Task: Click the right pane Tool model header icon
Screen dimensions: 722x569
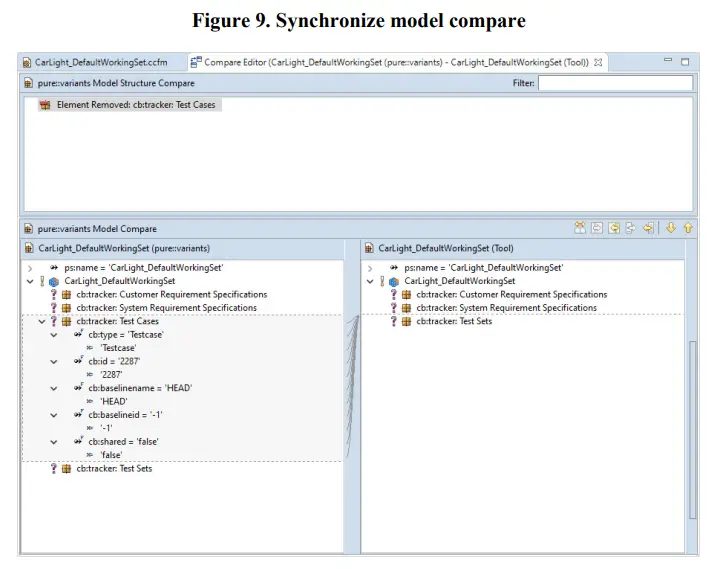Action: (369, 248)
